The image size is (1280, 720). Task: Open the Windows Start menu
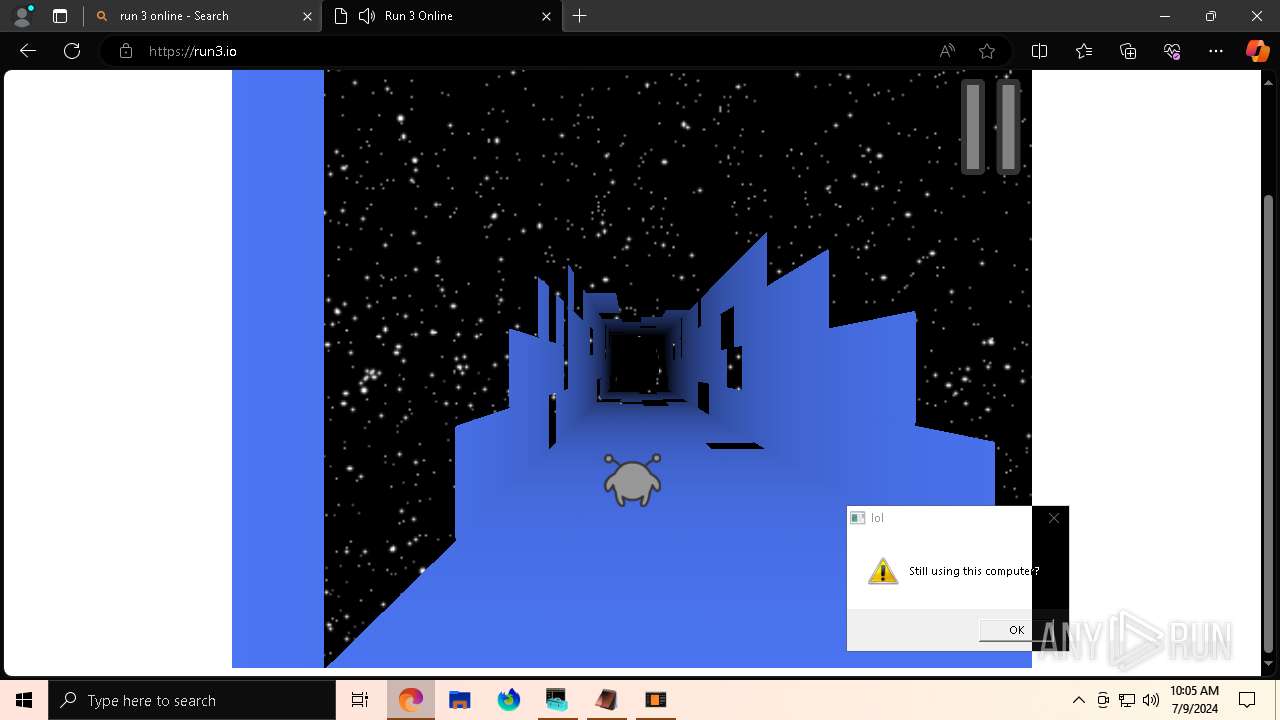click(x=24, y=700)
